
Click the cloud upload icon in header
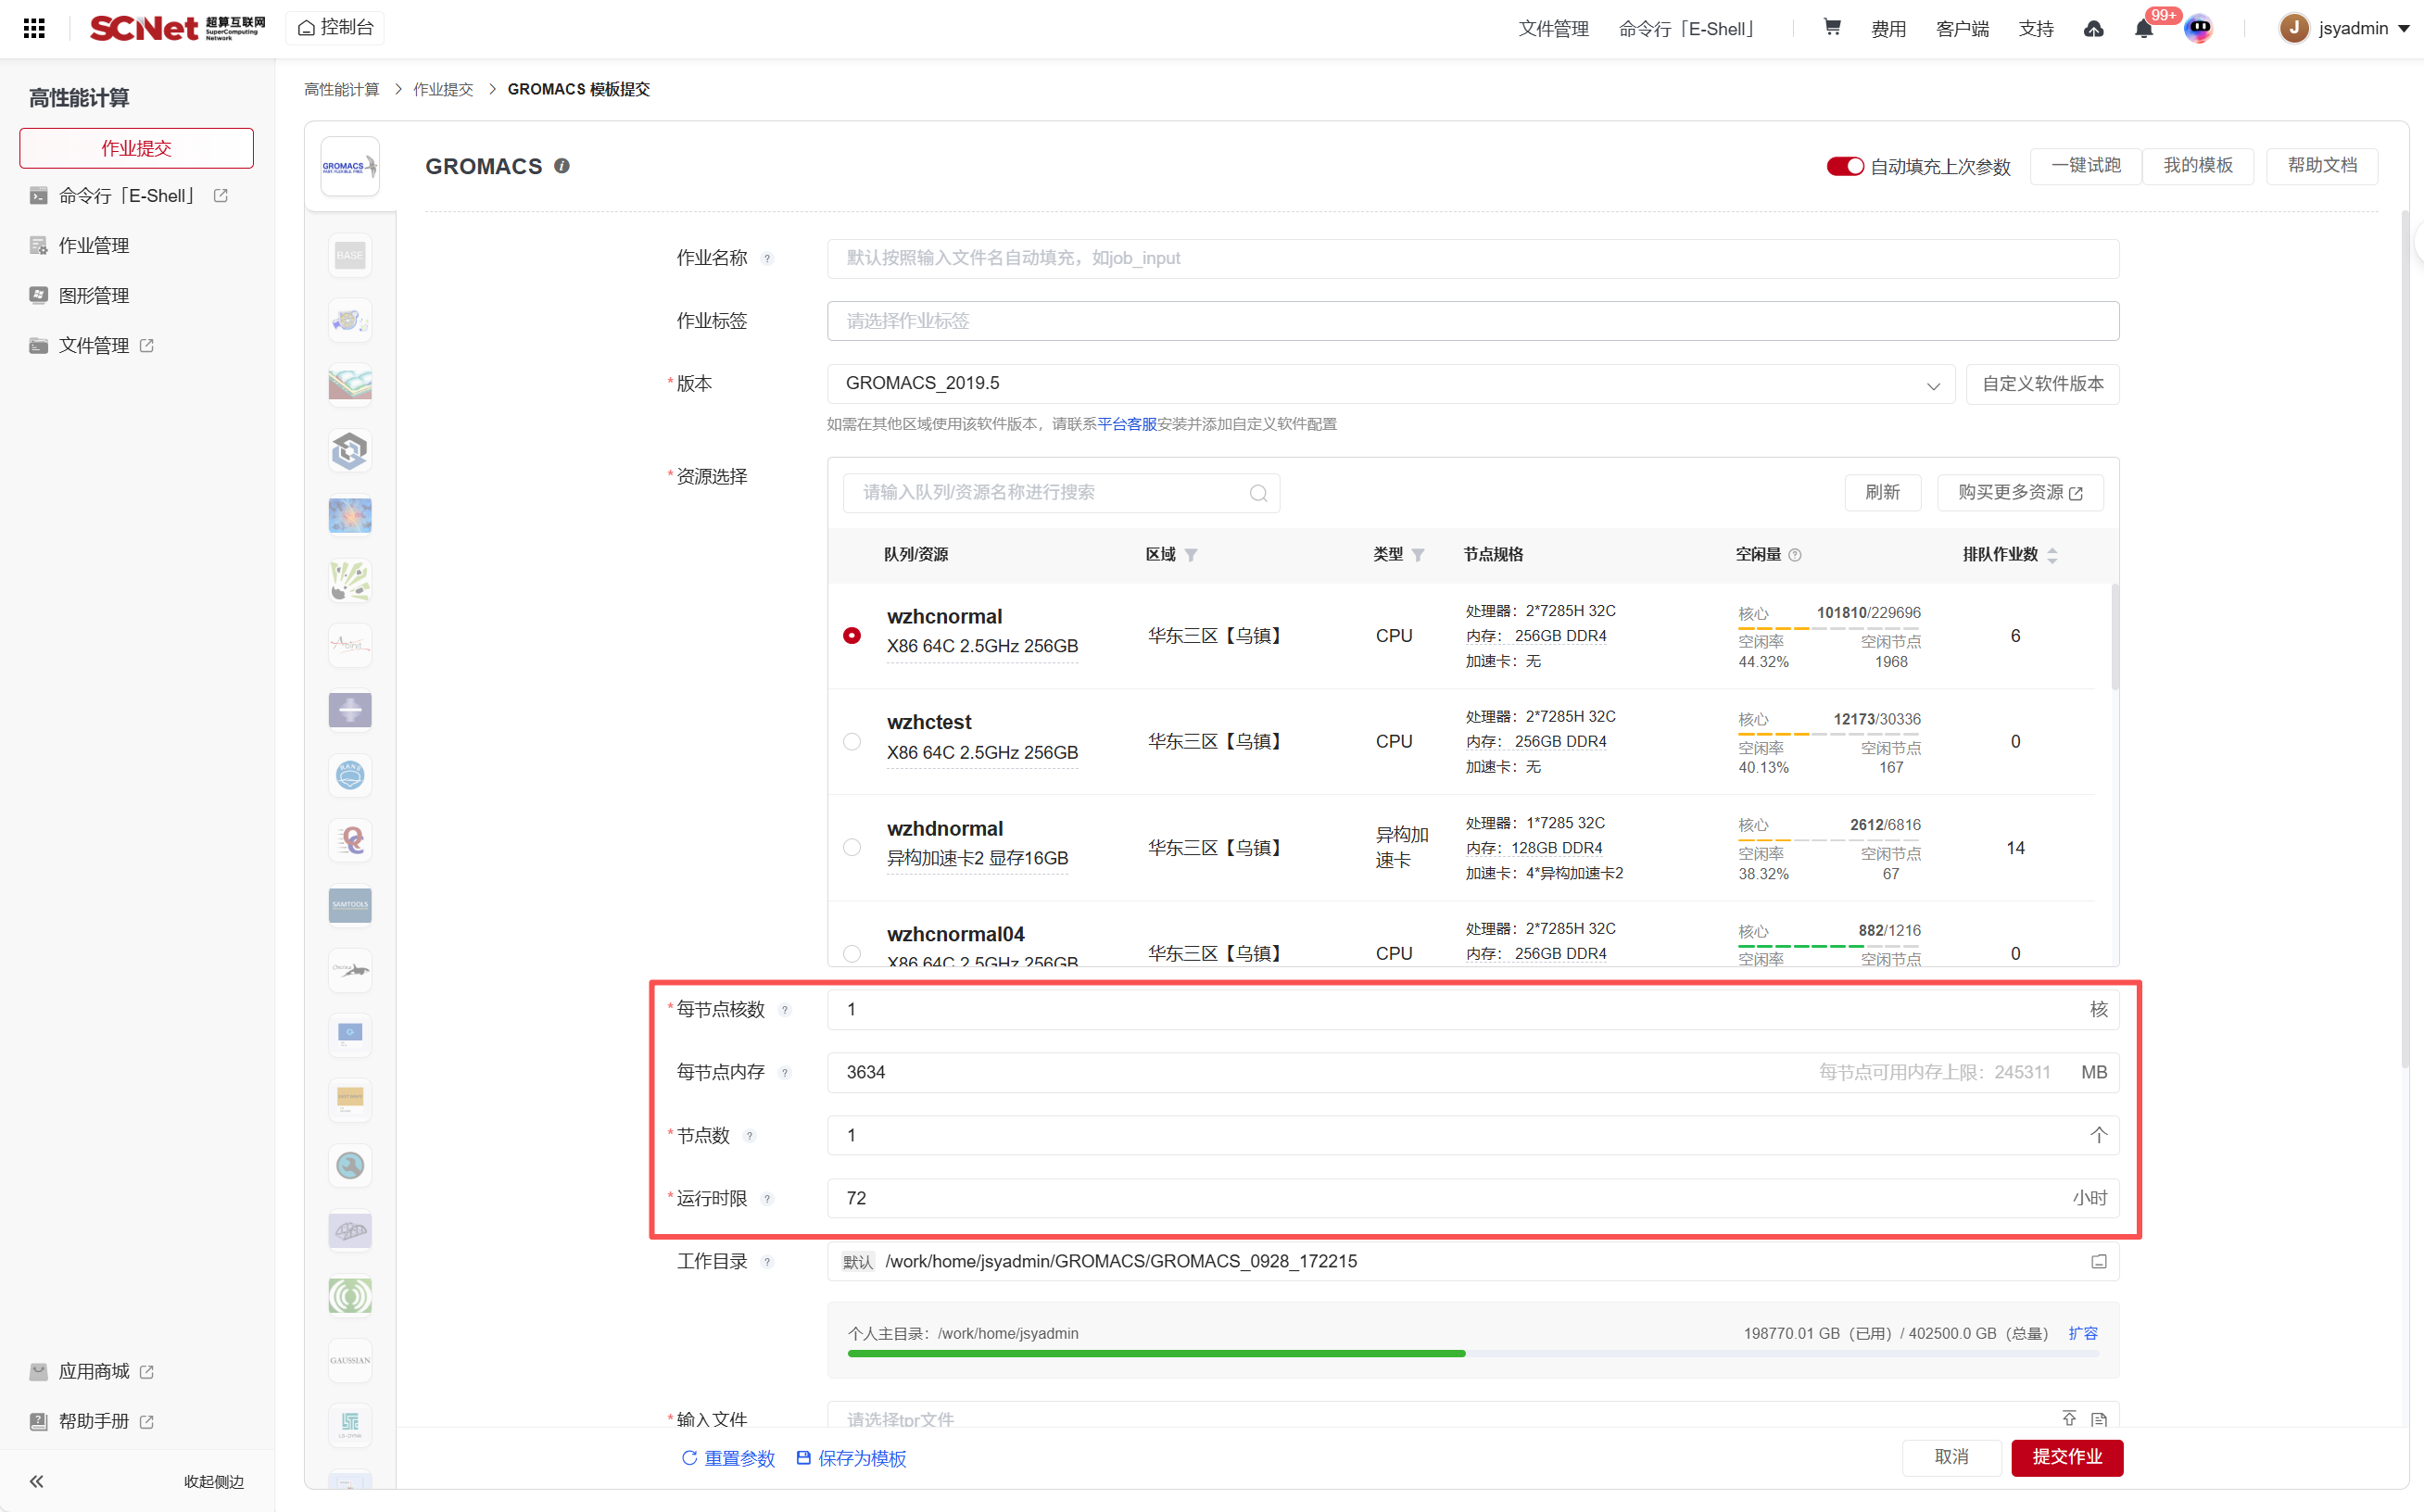[x=2093, y=28]
